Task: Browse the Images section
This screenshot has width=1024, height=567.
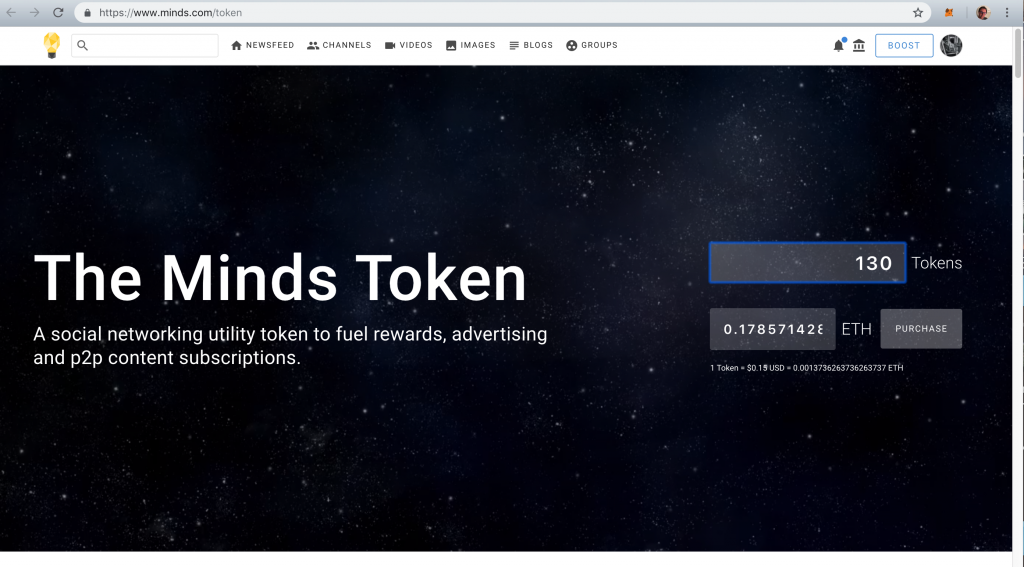Action: coord(470,45)
